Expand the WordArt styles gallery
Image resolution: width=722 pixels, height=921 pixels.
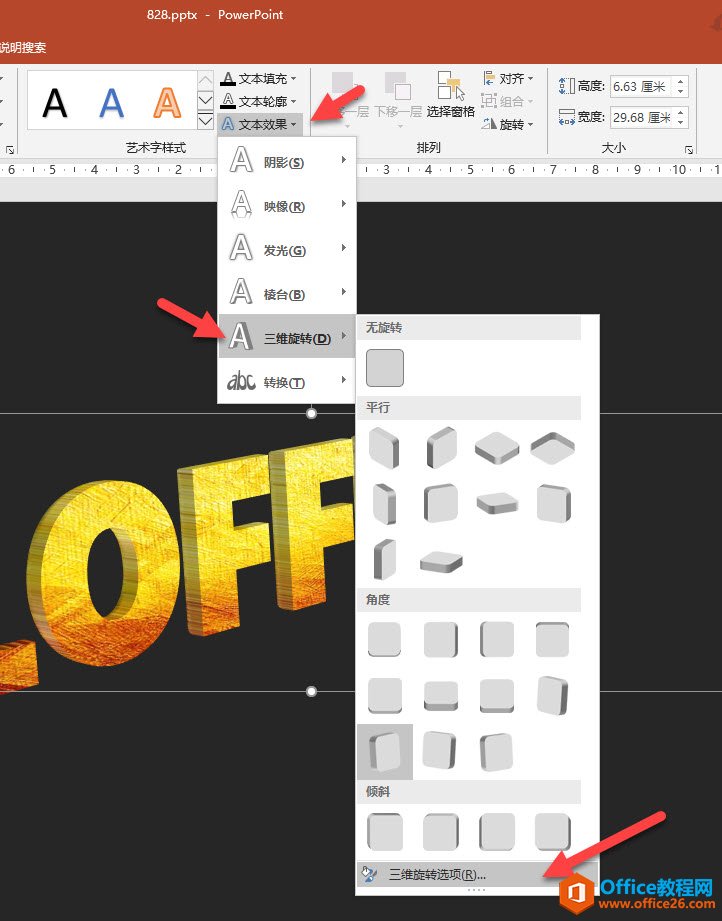click(x=205, y=122)
